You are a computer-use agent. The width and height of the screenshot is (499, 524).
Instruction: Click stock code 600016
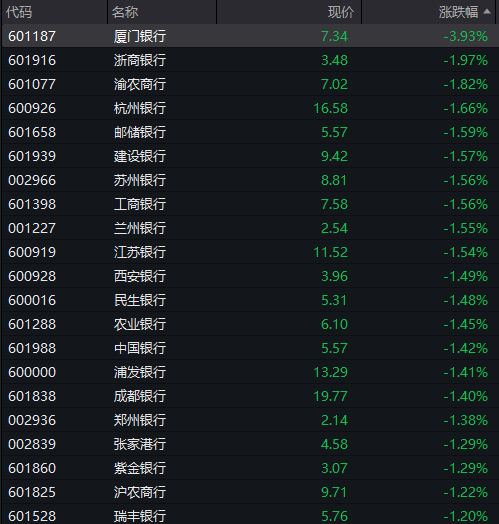(32, 300)
